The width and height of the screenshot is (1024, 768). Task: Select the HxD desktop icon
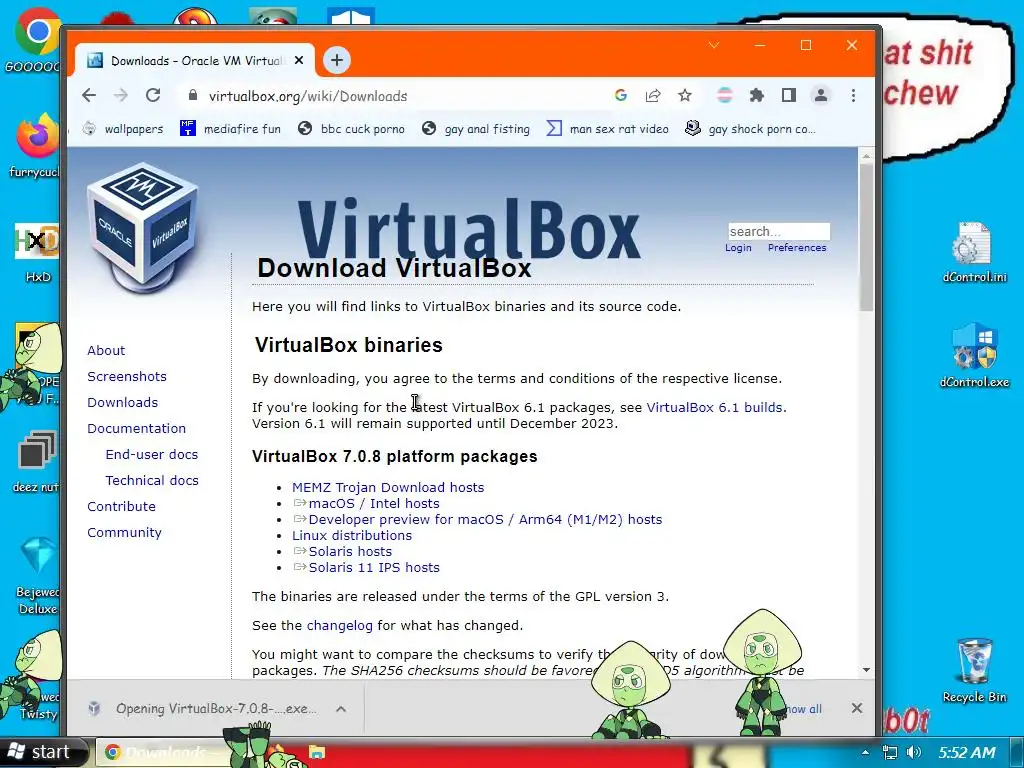pyautogui.click(x=37, y=253)
